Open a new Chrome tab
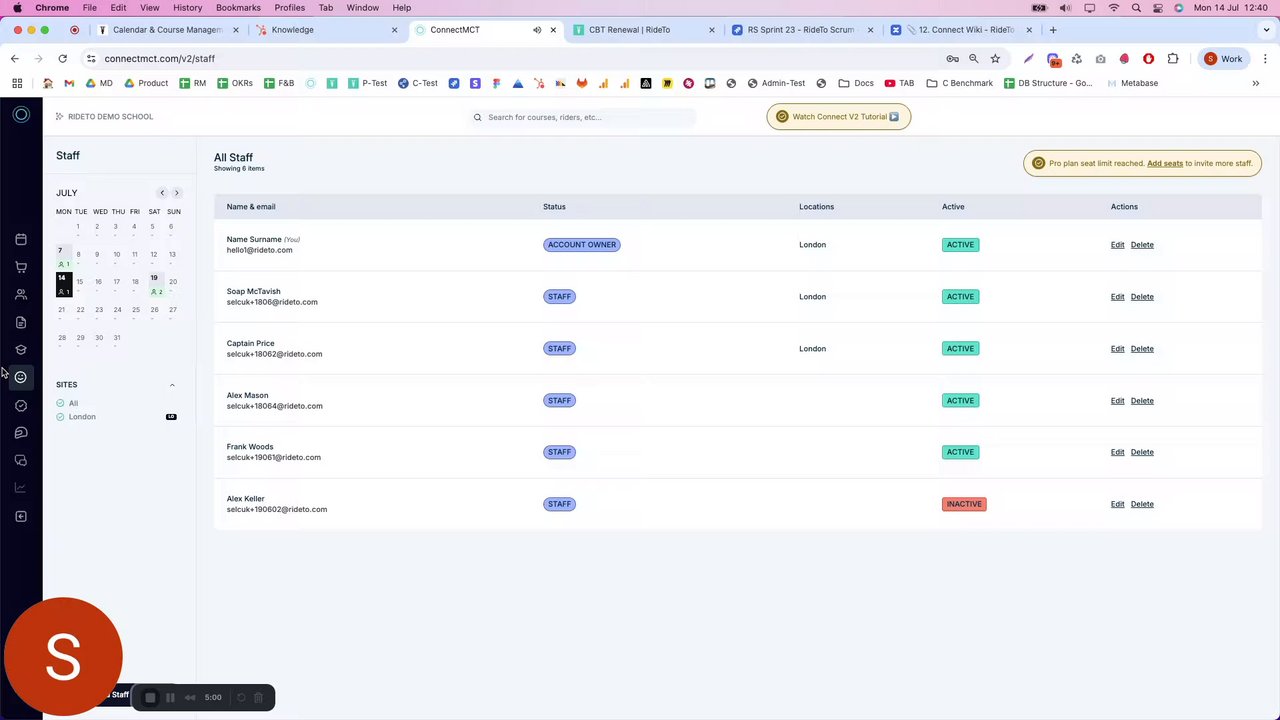1280x720 pixels. point(1053,30)
